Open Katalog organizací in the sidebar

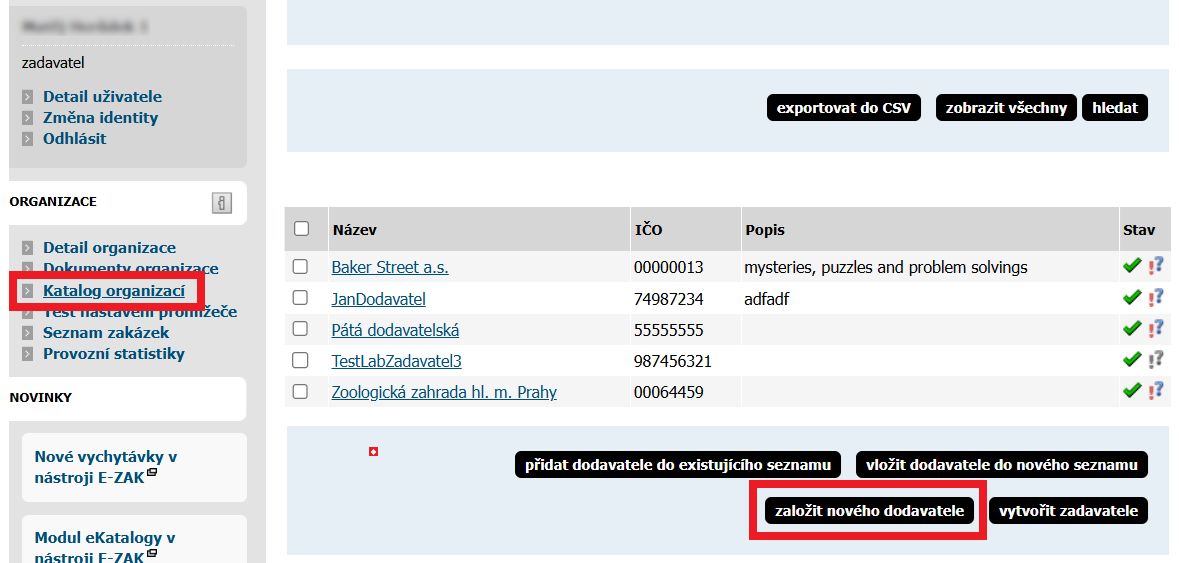(x=113, y=291)
